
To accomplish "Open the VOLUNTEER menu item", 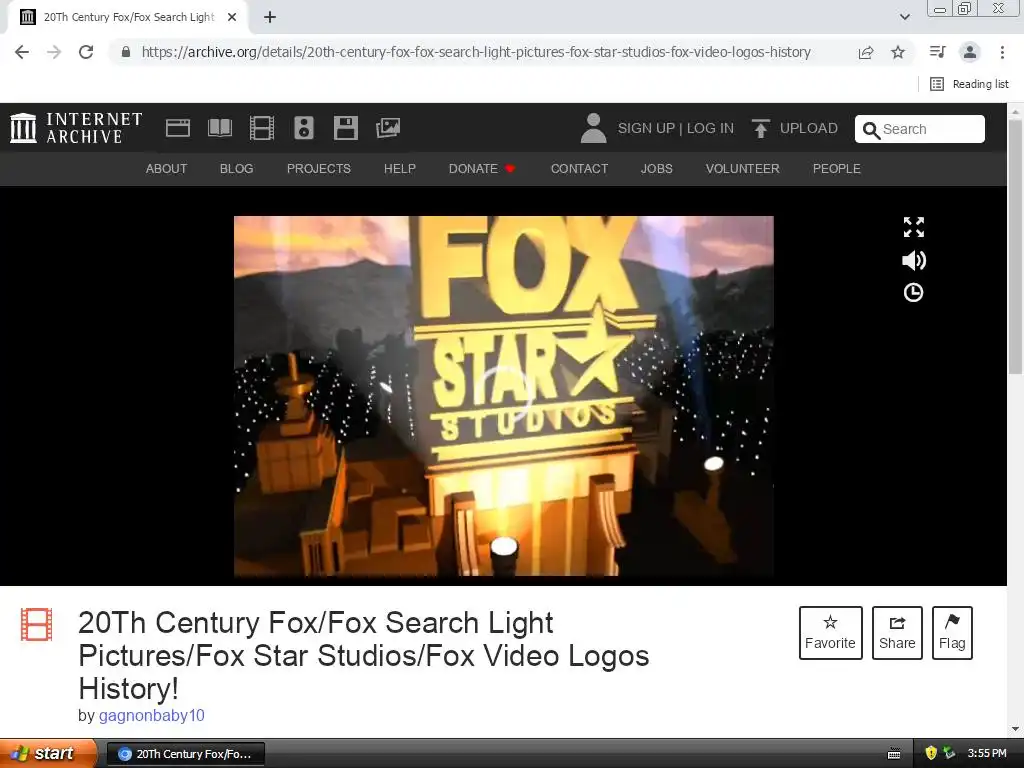I will pyautogui.click(x=743, y=168).
